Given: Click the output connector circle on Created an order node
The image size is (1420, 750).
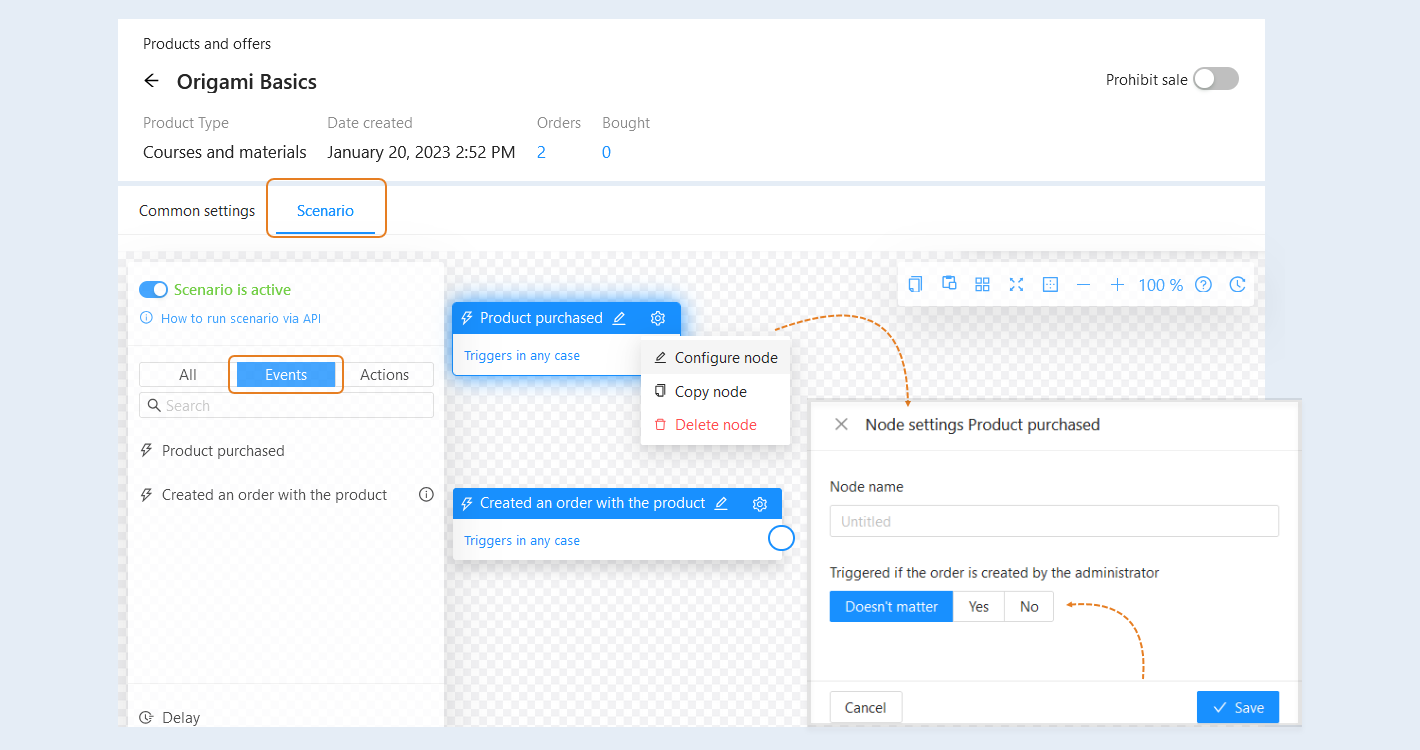Looking at the screenshot, I should (x=781, y=538).
